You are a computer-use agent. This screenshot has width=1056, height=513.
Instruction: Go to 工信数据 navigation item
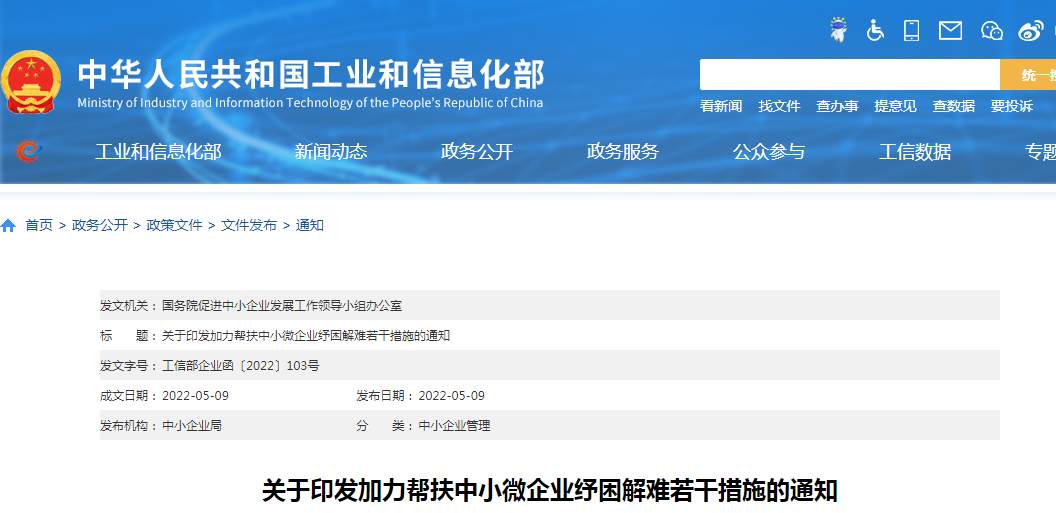coord(914,152)
